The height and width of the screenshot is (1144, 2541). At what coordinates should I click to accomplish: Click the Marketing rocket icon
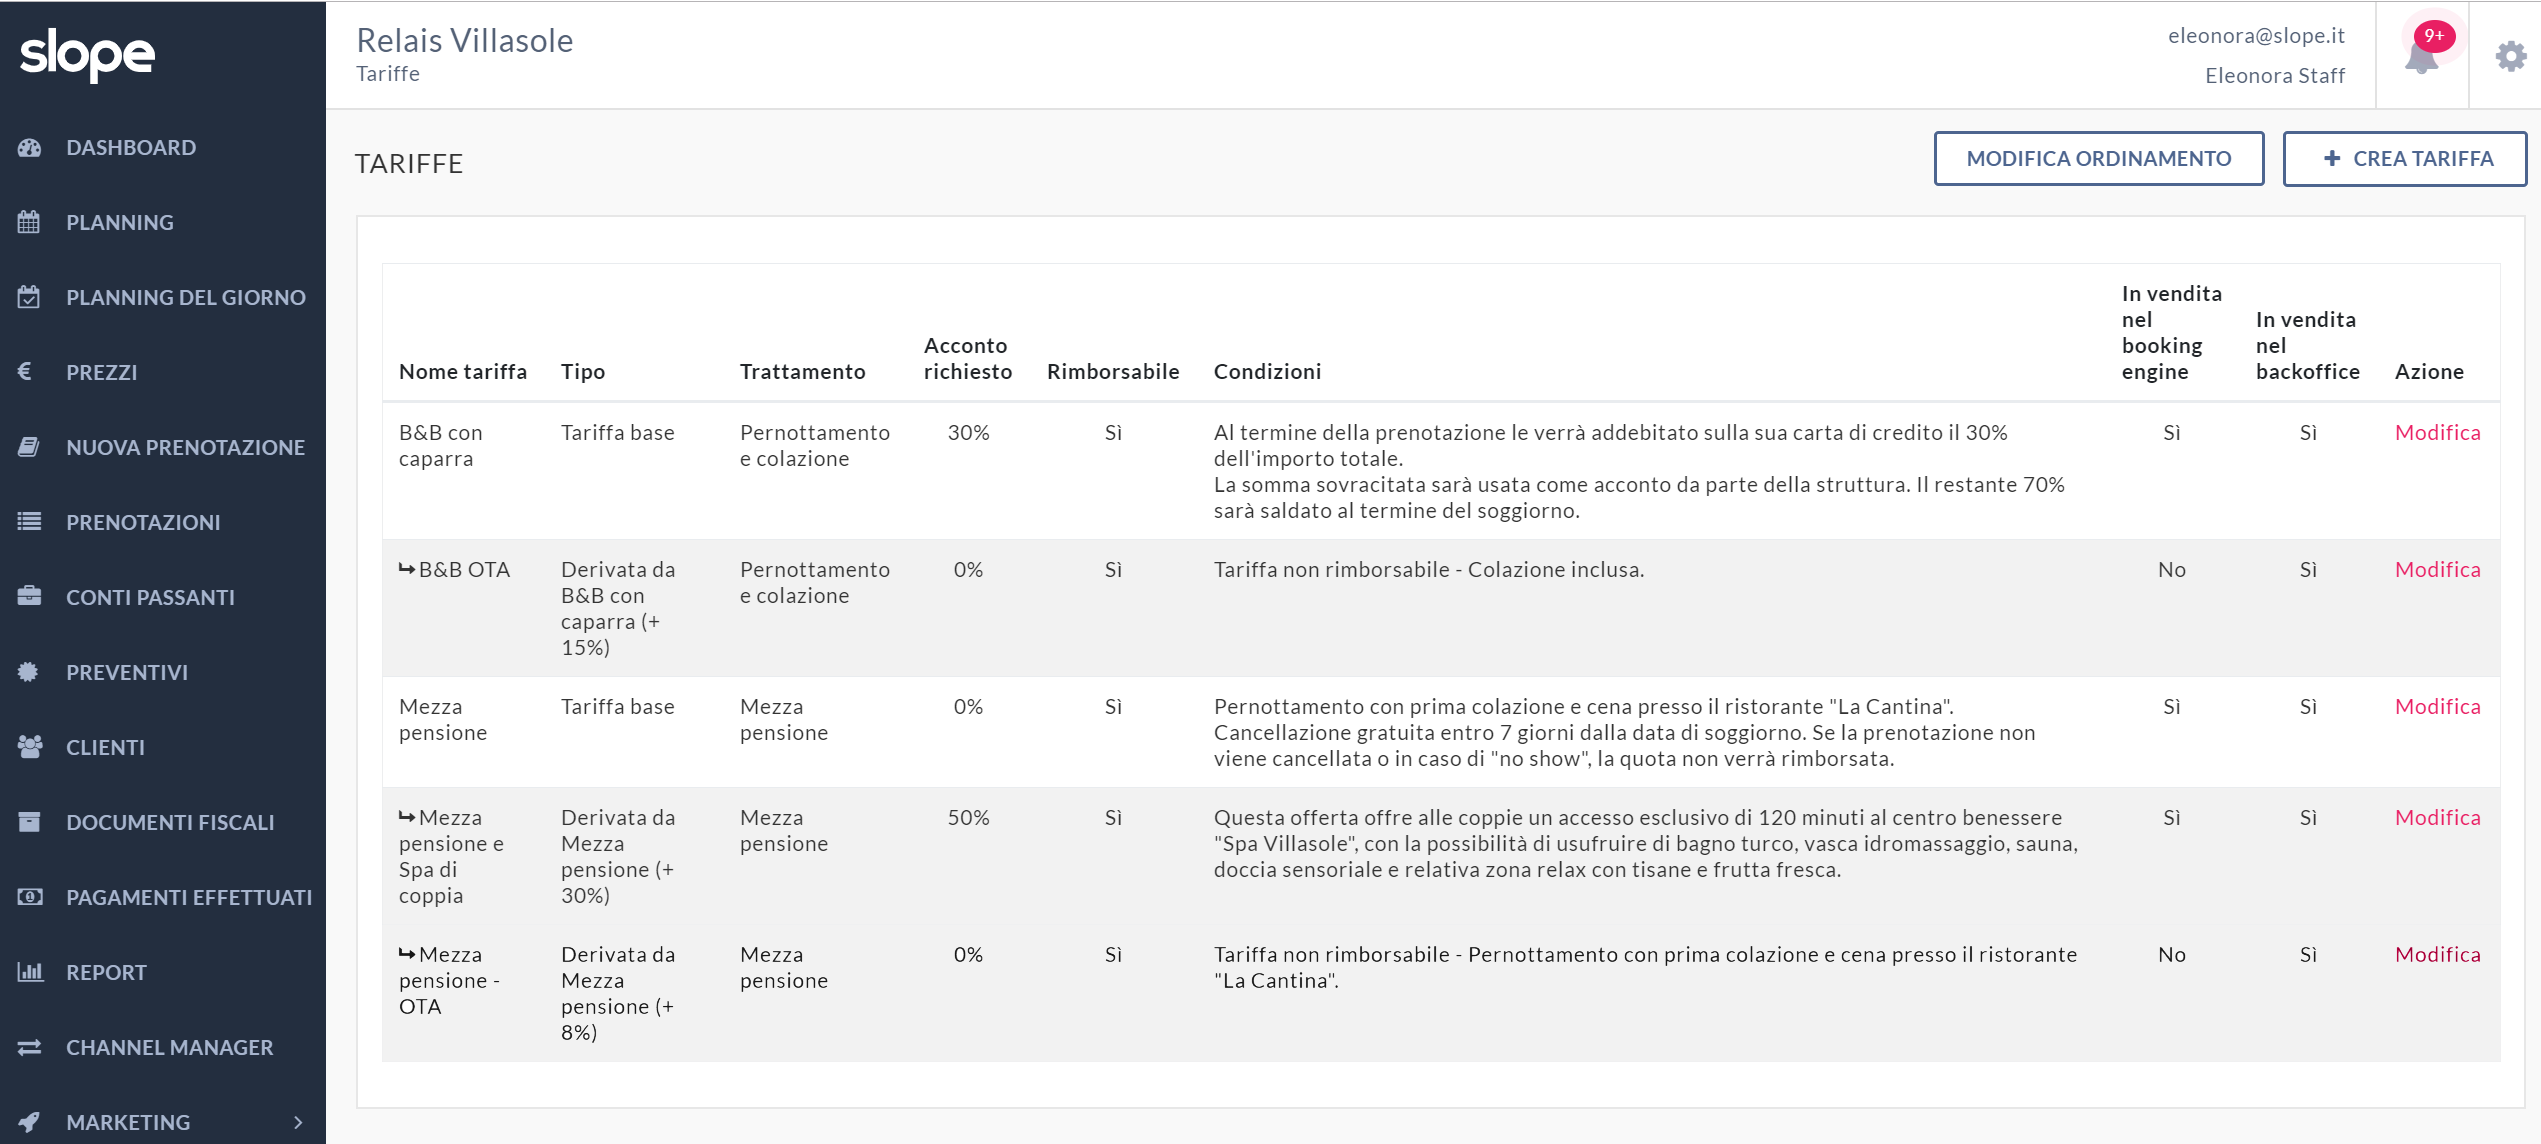29,1122
